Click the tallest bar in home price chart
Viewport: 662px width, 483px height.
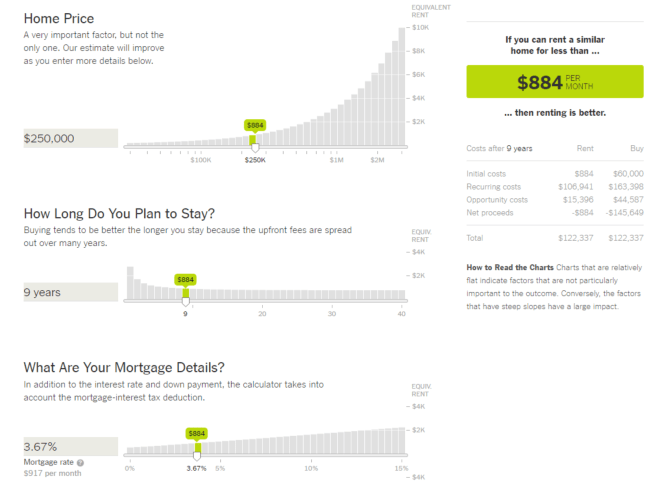tap(403, 85)
